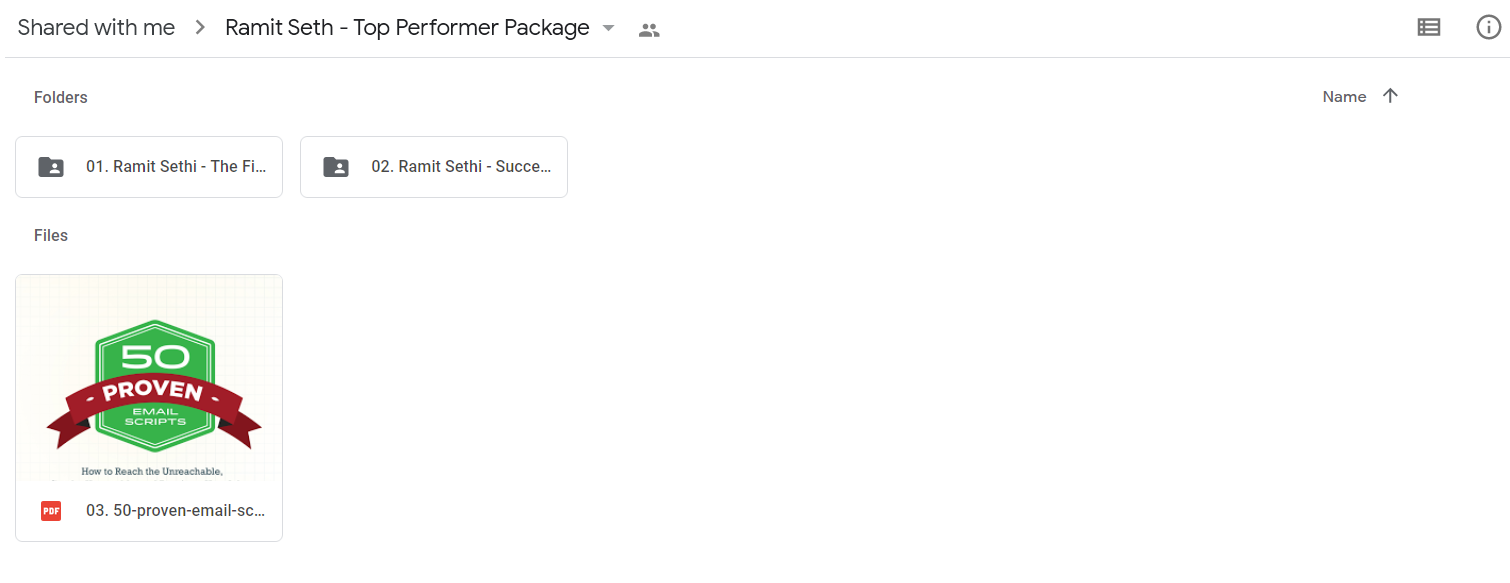
Task: Open the 50 Proven Email Scripts preview thumbnail
Action: coord(149,378)
